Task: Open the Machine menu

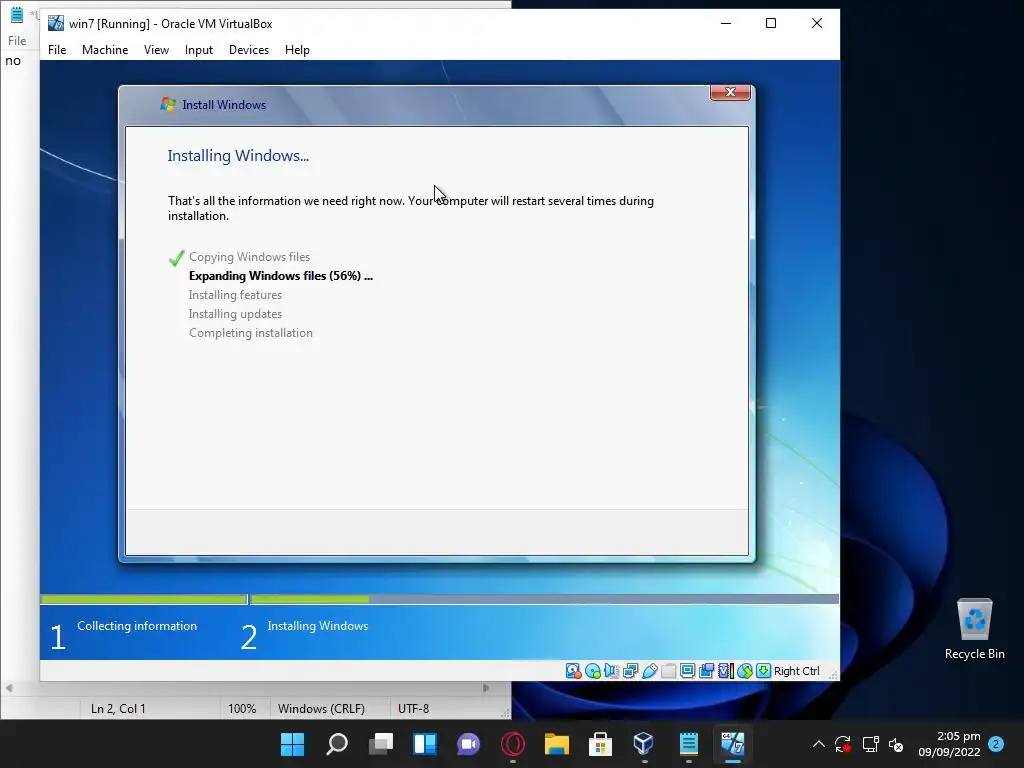Action: click(105, 50)
